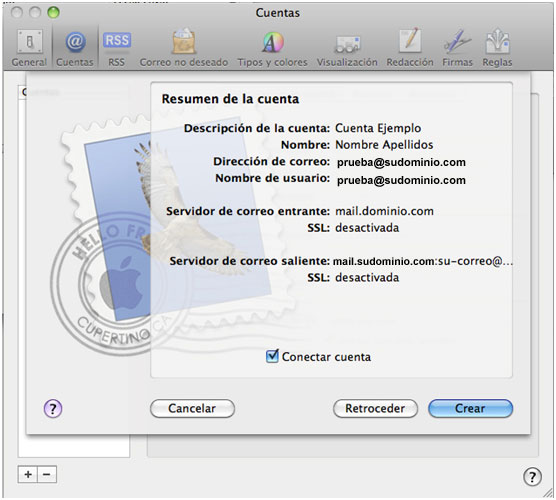Click the 'Nombre Apellidos' name value
Image resolution: width=556 pixels, height=500 pixels.
pos(384,145)
